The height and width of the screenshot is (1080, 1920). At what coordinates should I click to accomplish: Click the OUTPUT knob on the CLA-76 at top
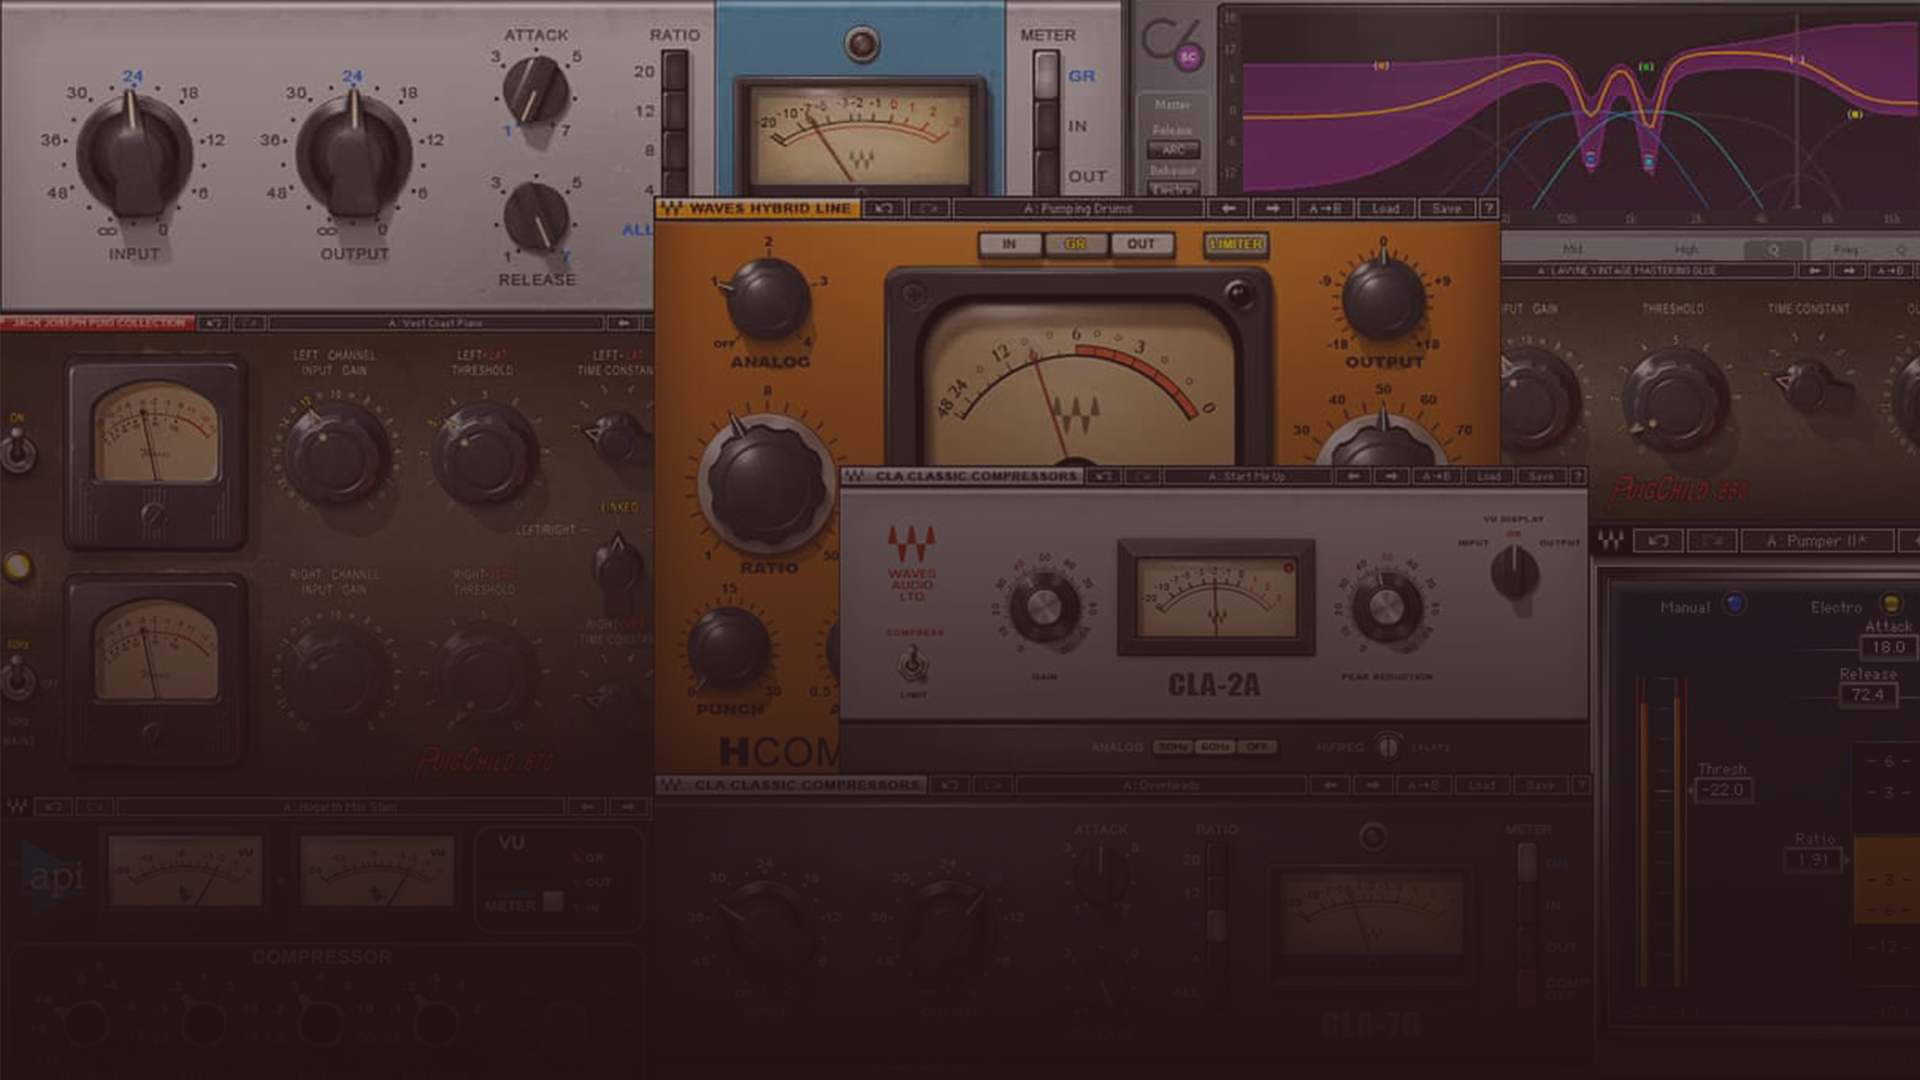pyautogui.click(x=354, y=153)
